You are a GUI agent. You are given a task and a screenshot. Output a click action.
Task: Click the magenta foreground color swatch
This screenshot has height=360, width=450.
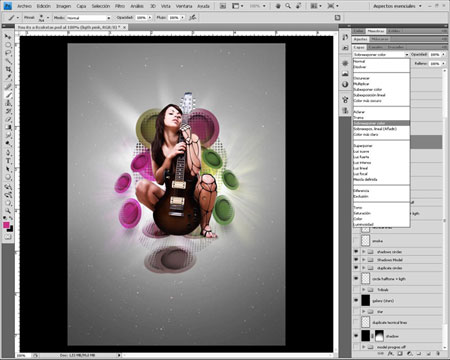pyautogui.click(x=6, y=225)
